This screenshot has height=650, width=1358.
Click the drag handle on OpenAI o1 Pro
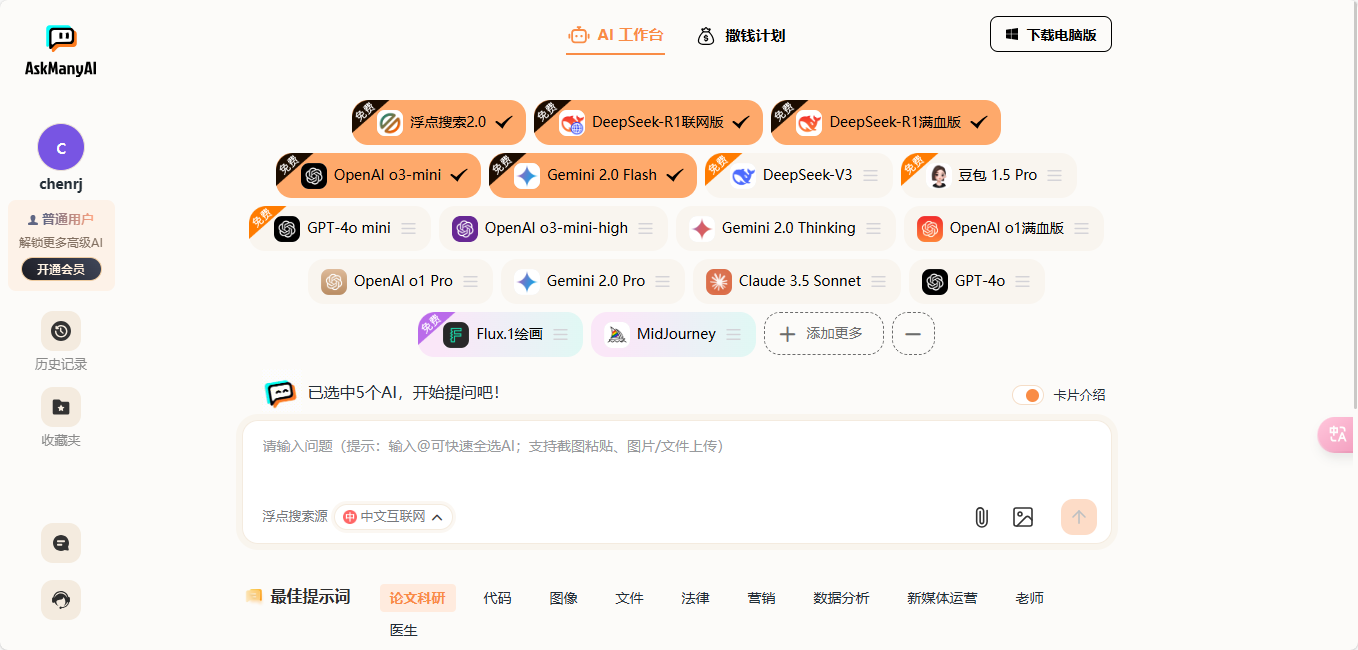470,281
